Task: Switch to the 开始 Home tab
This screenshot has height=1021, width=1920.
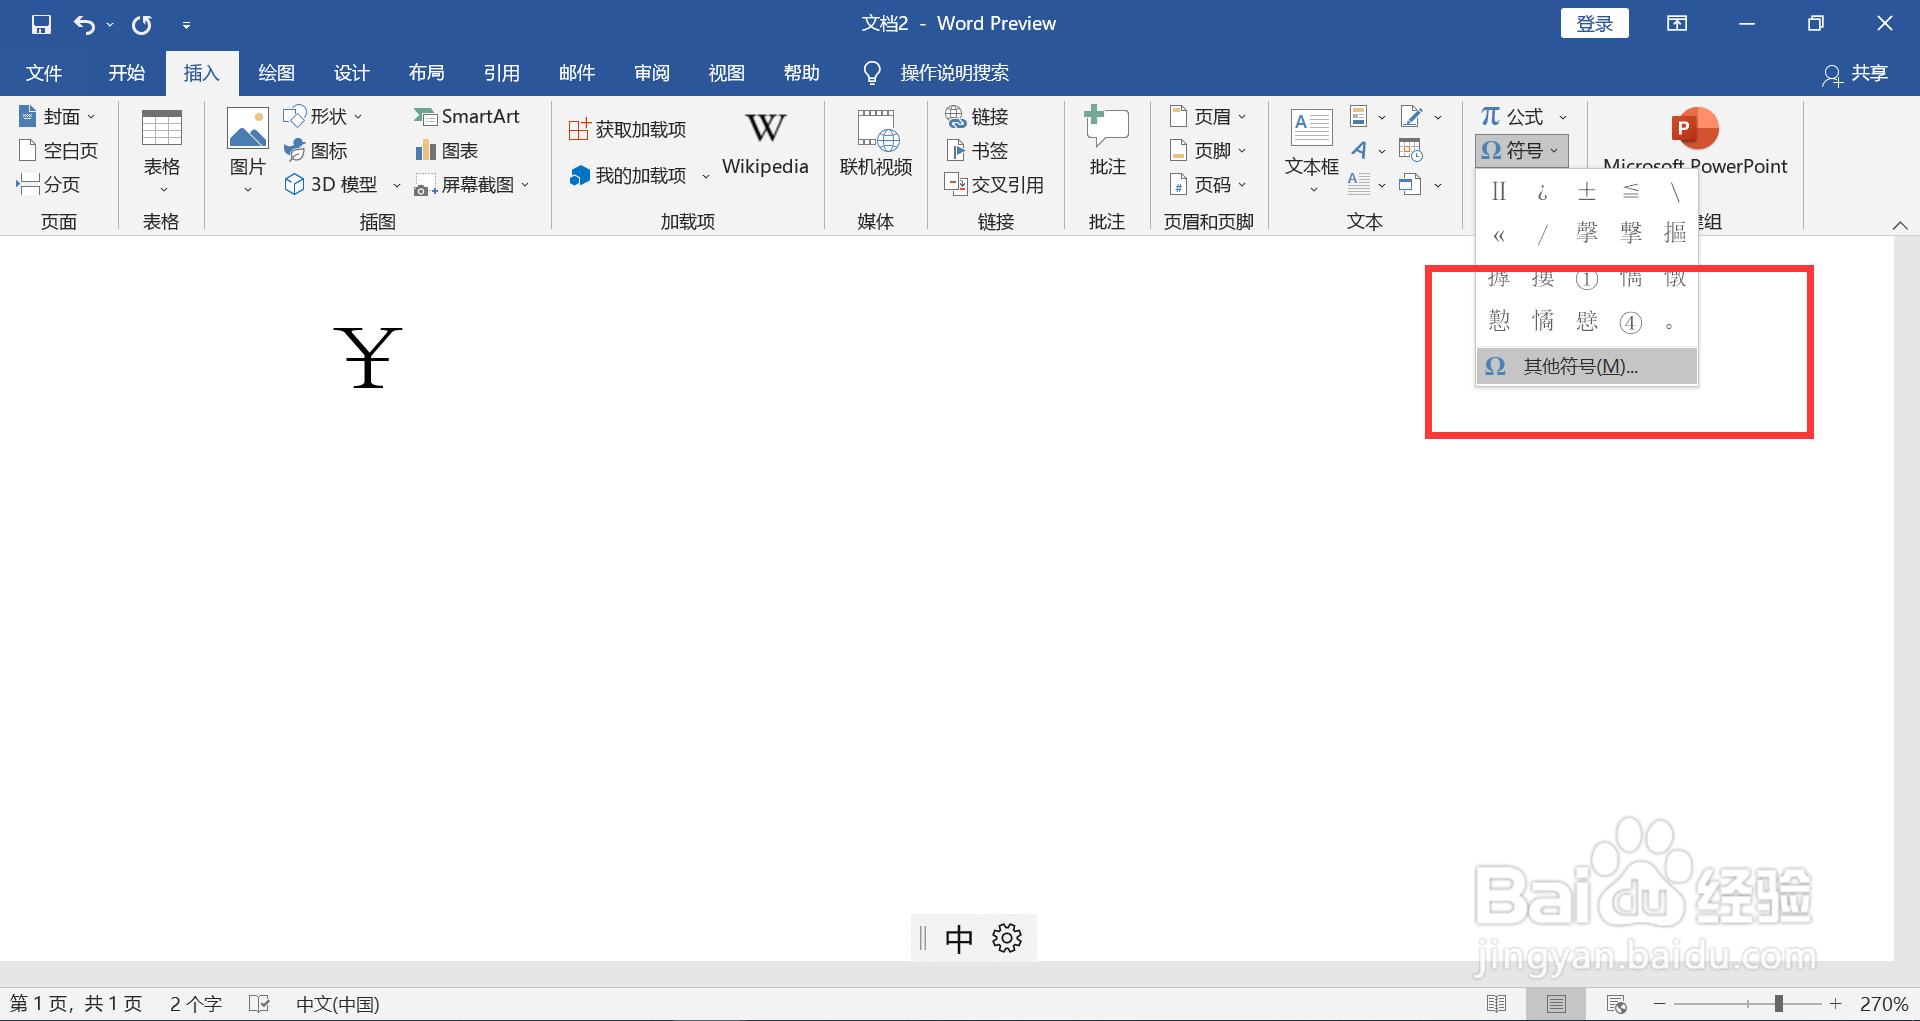Action: click(127, 73)
